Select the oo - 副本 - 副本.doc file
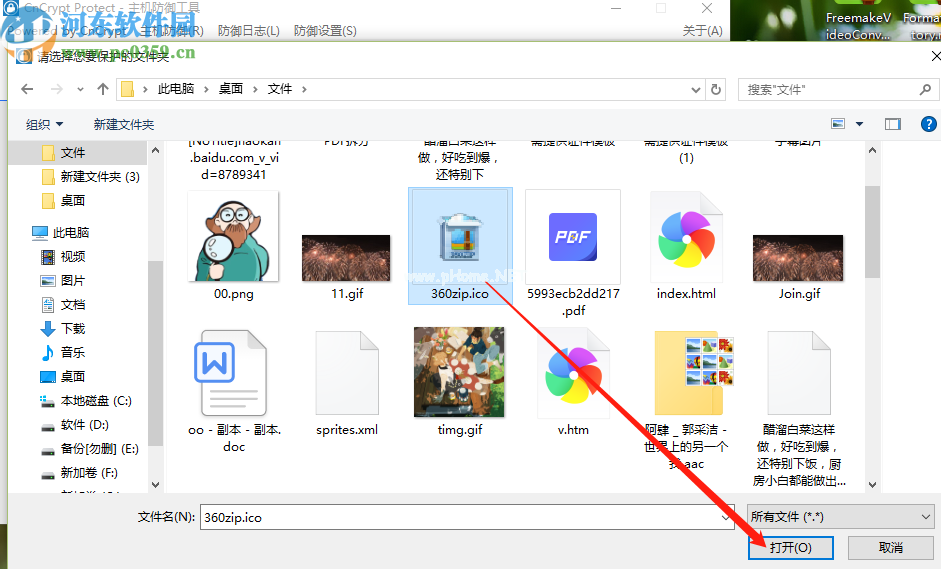 234,375
